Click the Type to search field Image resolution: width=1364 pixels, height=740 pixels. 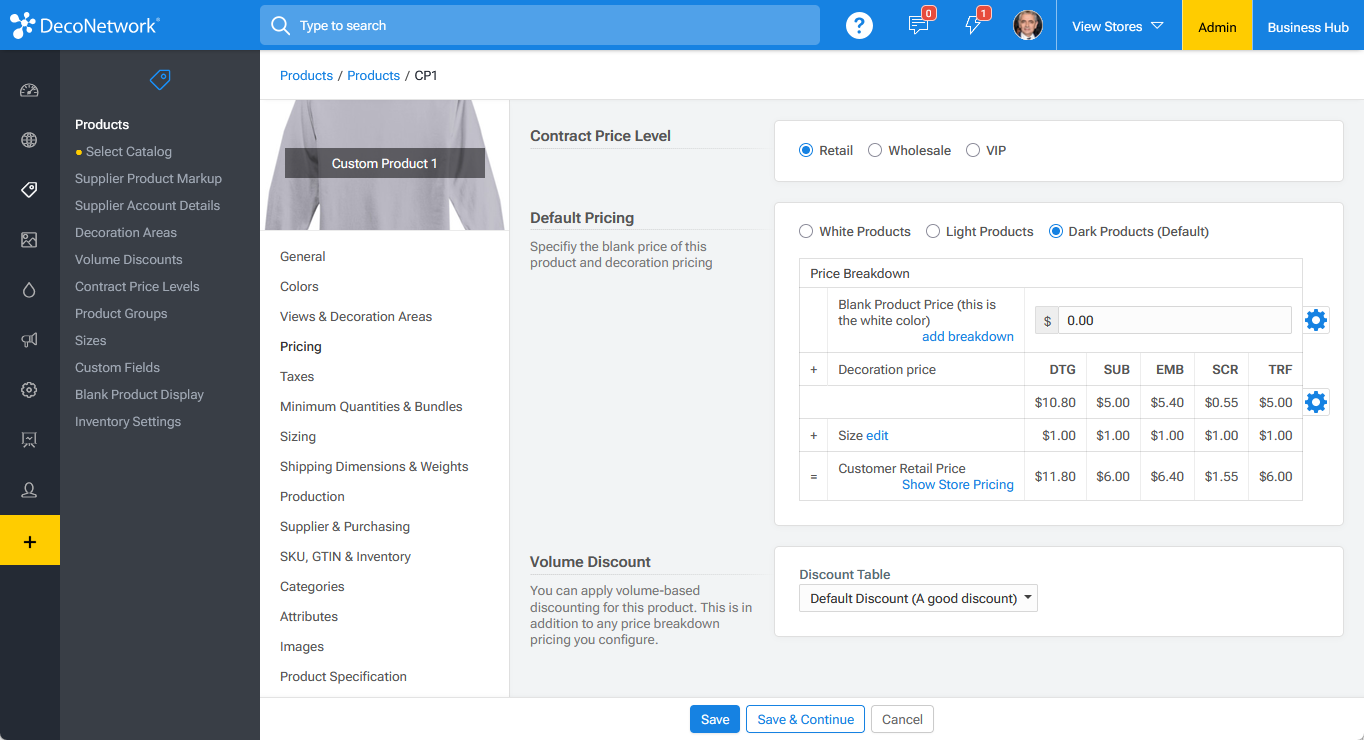(540, 25)
